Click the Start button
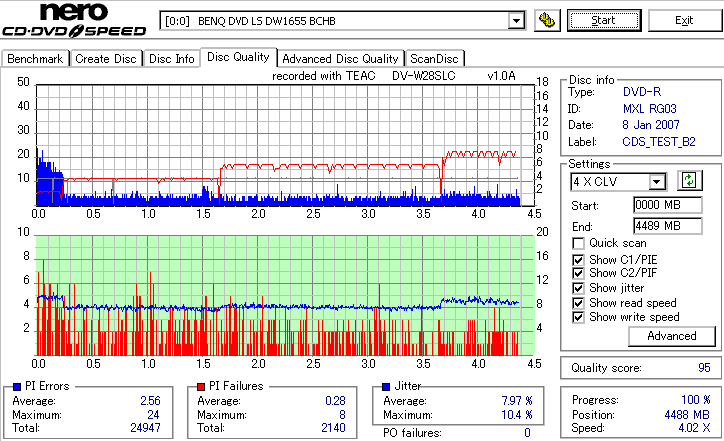Image resolution: width=724 pixels, height=441 pixels. click(x=604, y=20)
